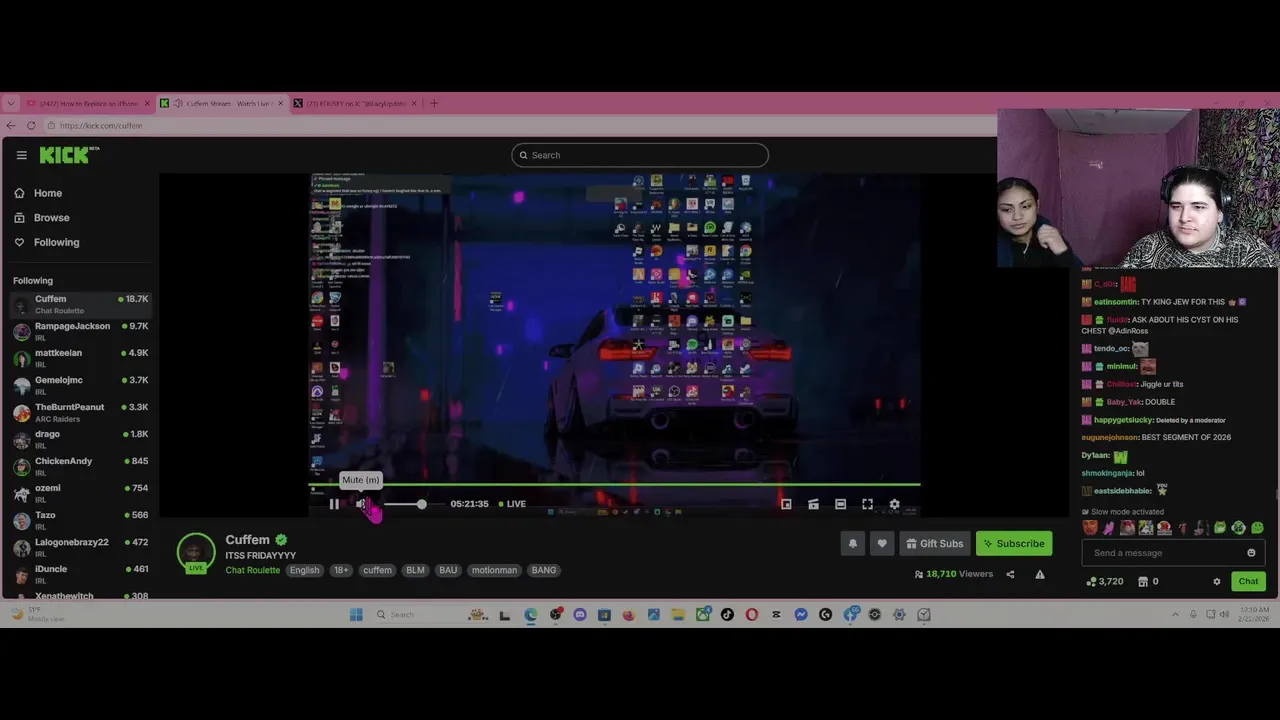This screenshot has height=720, width=1280.
Task: Open the Chat Roulette category link
Action: tap(252, 570)
